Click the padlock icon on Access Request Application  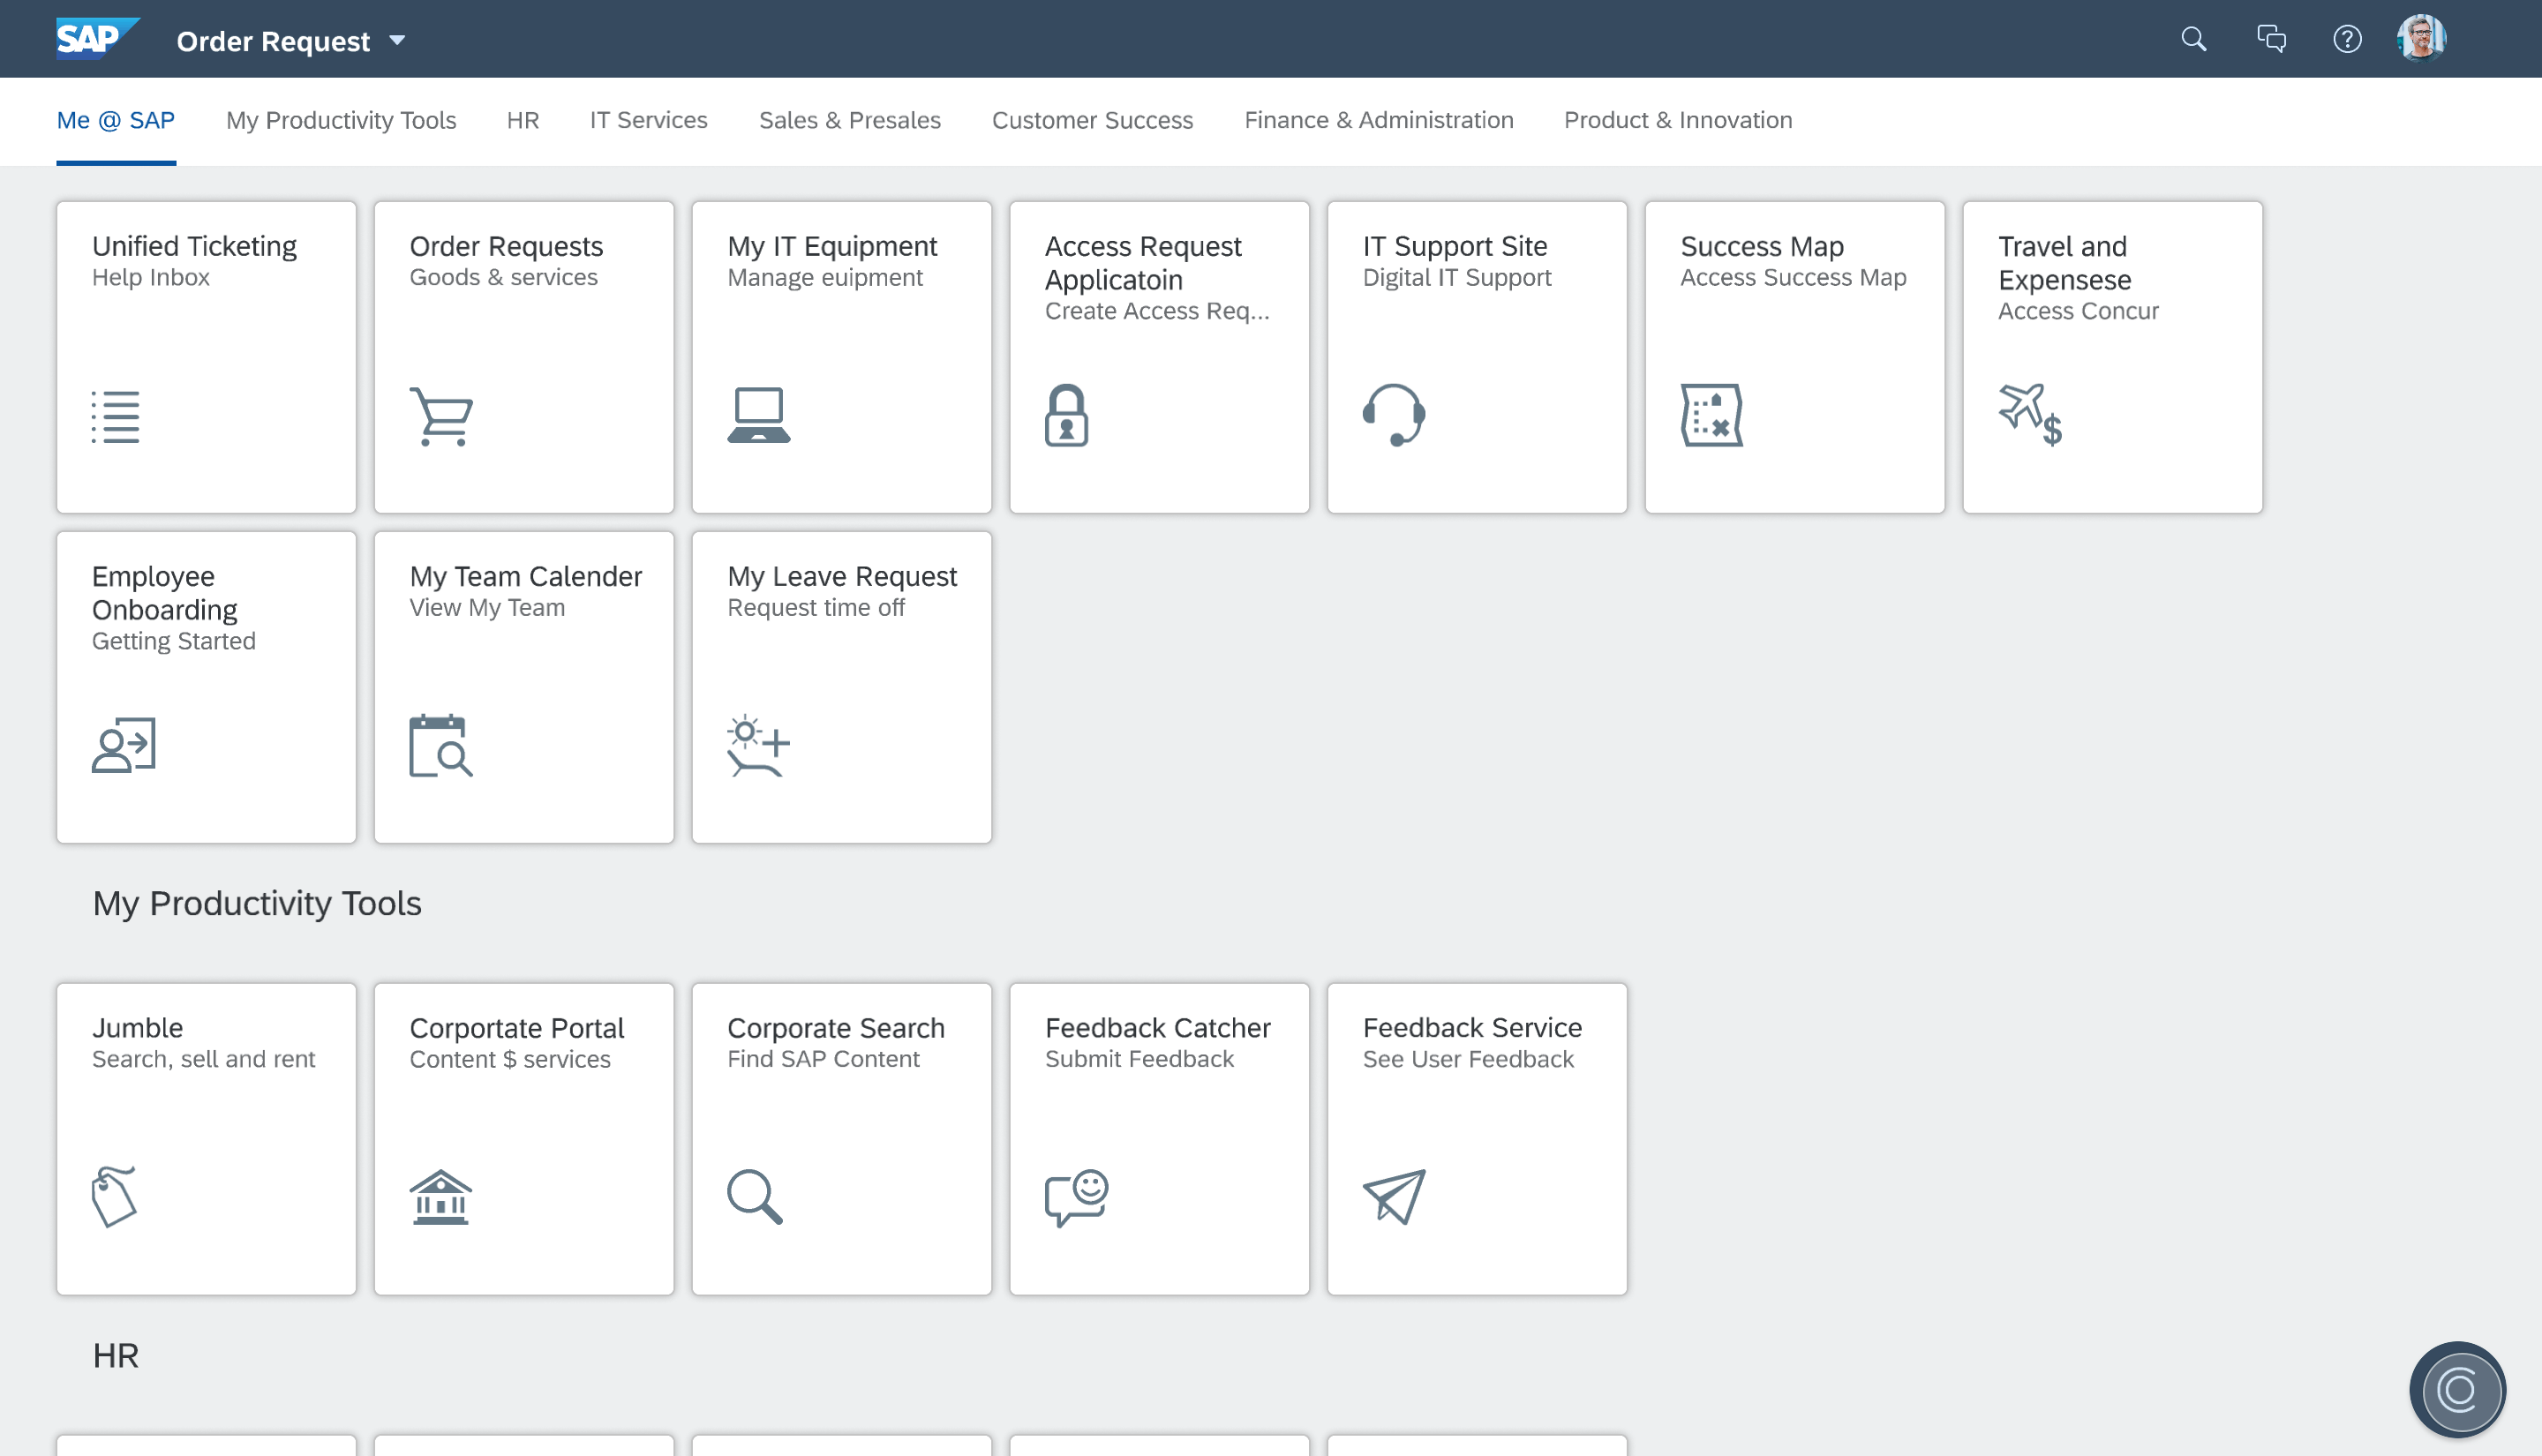pyautogui.click(x=1066, y=415)
